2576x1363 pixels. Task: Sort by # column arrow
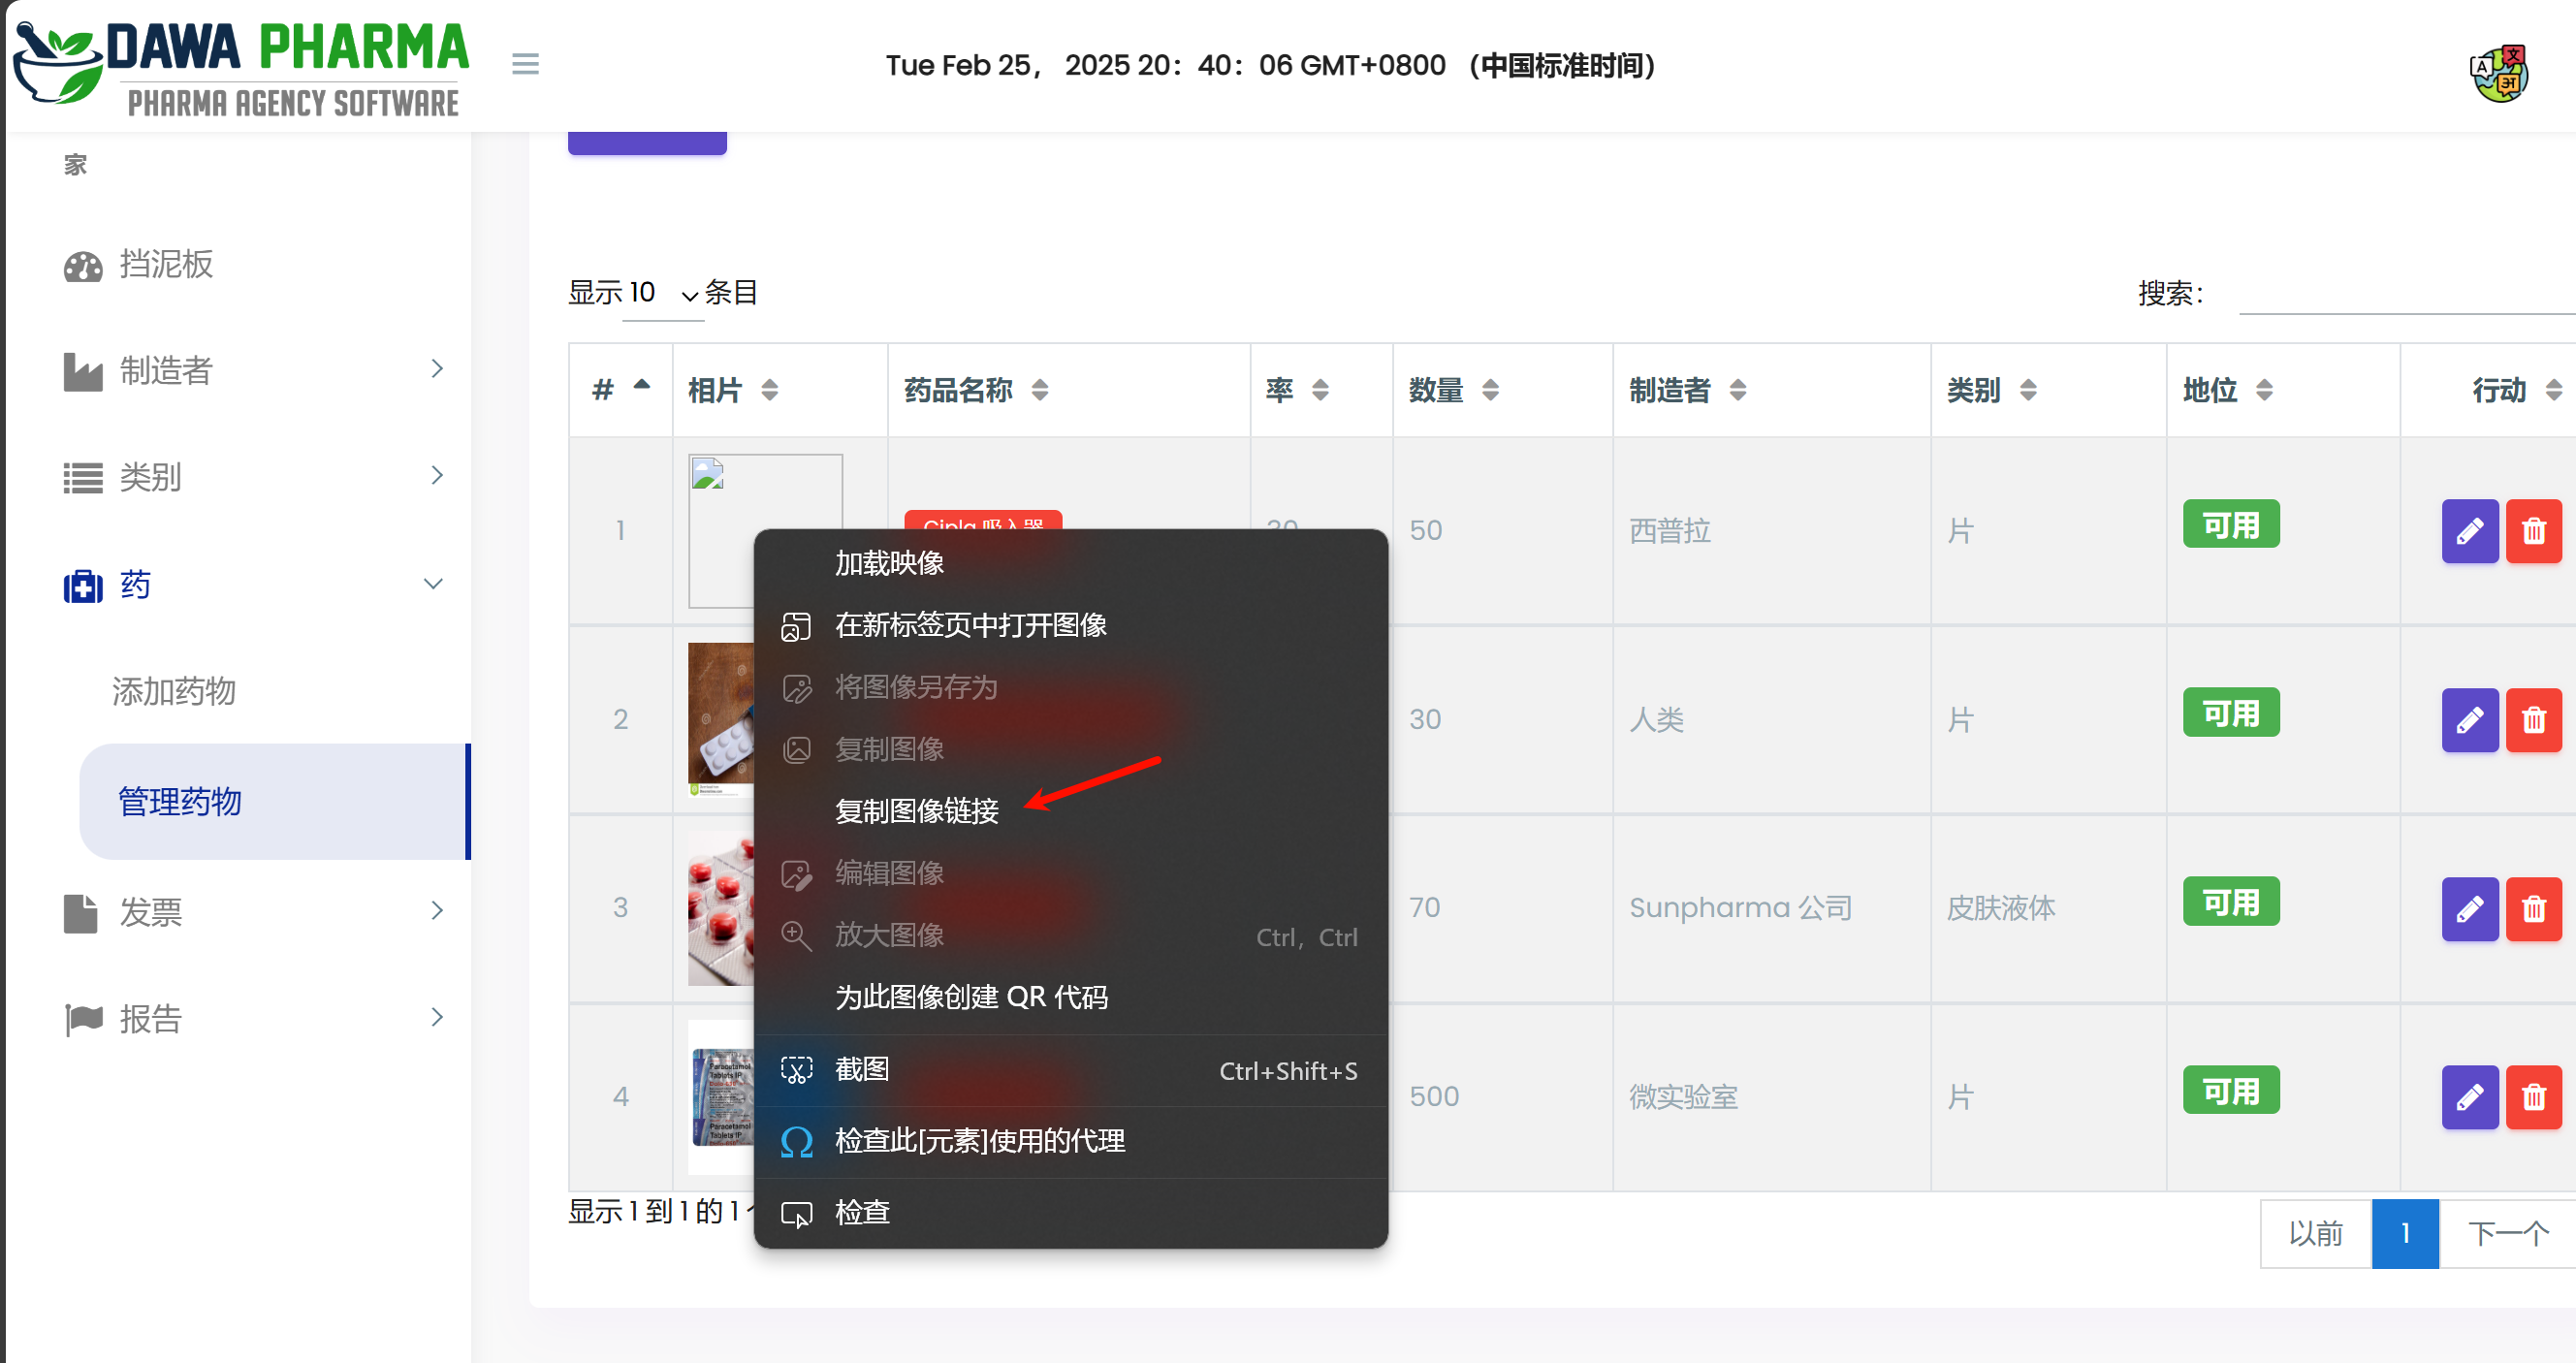click(x=642, y=385)
